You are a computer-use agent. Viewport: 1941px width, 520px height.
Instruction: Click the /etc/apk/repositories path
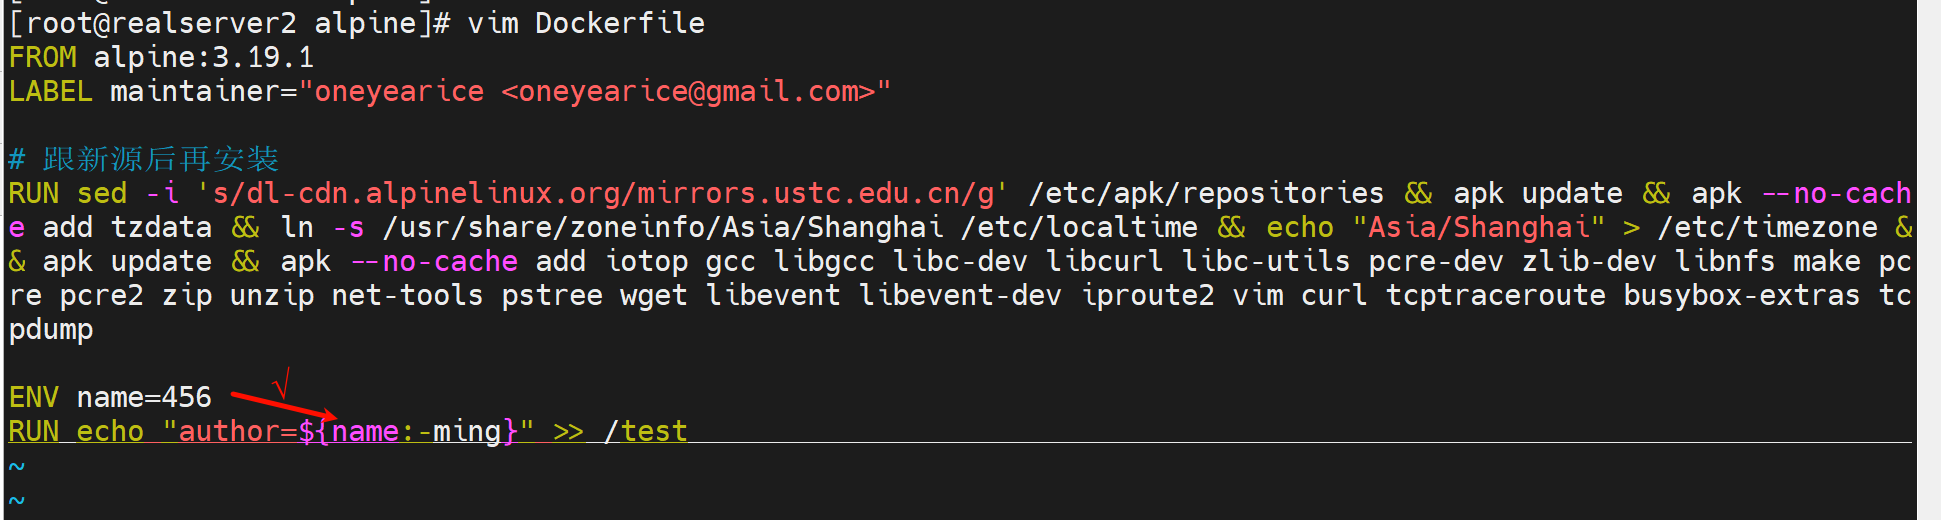[1206, 193]
